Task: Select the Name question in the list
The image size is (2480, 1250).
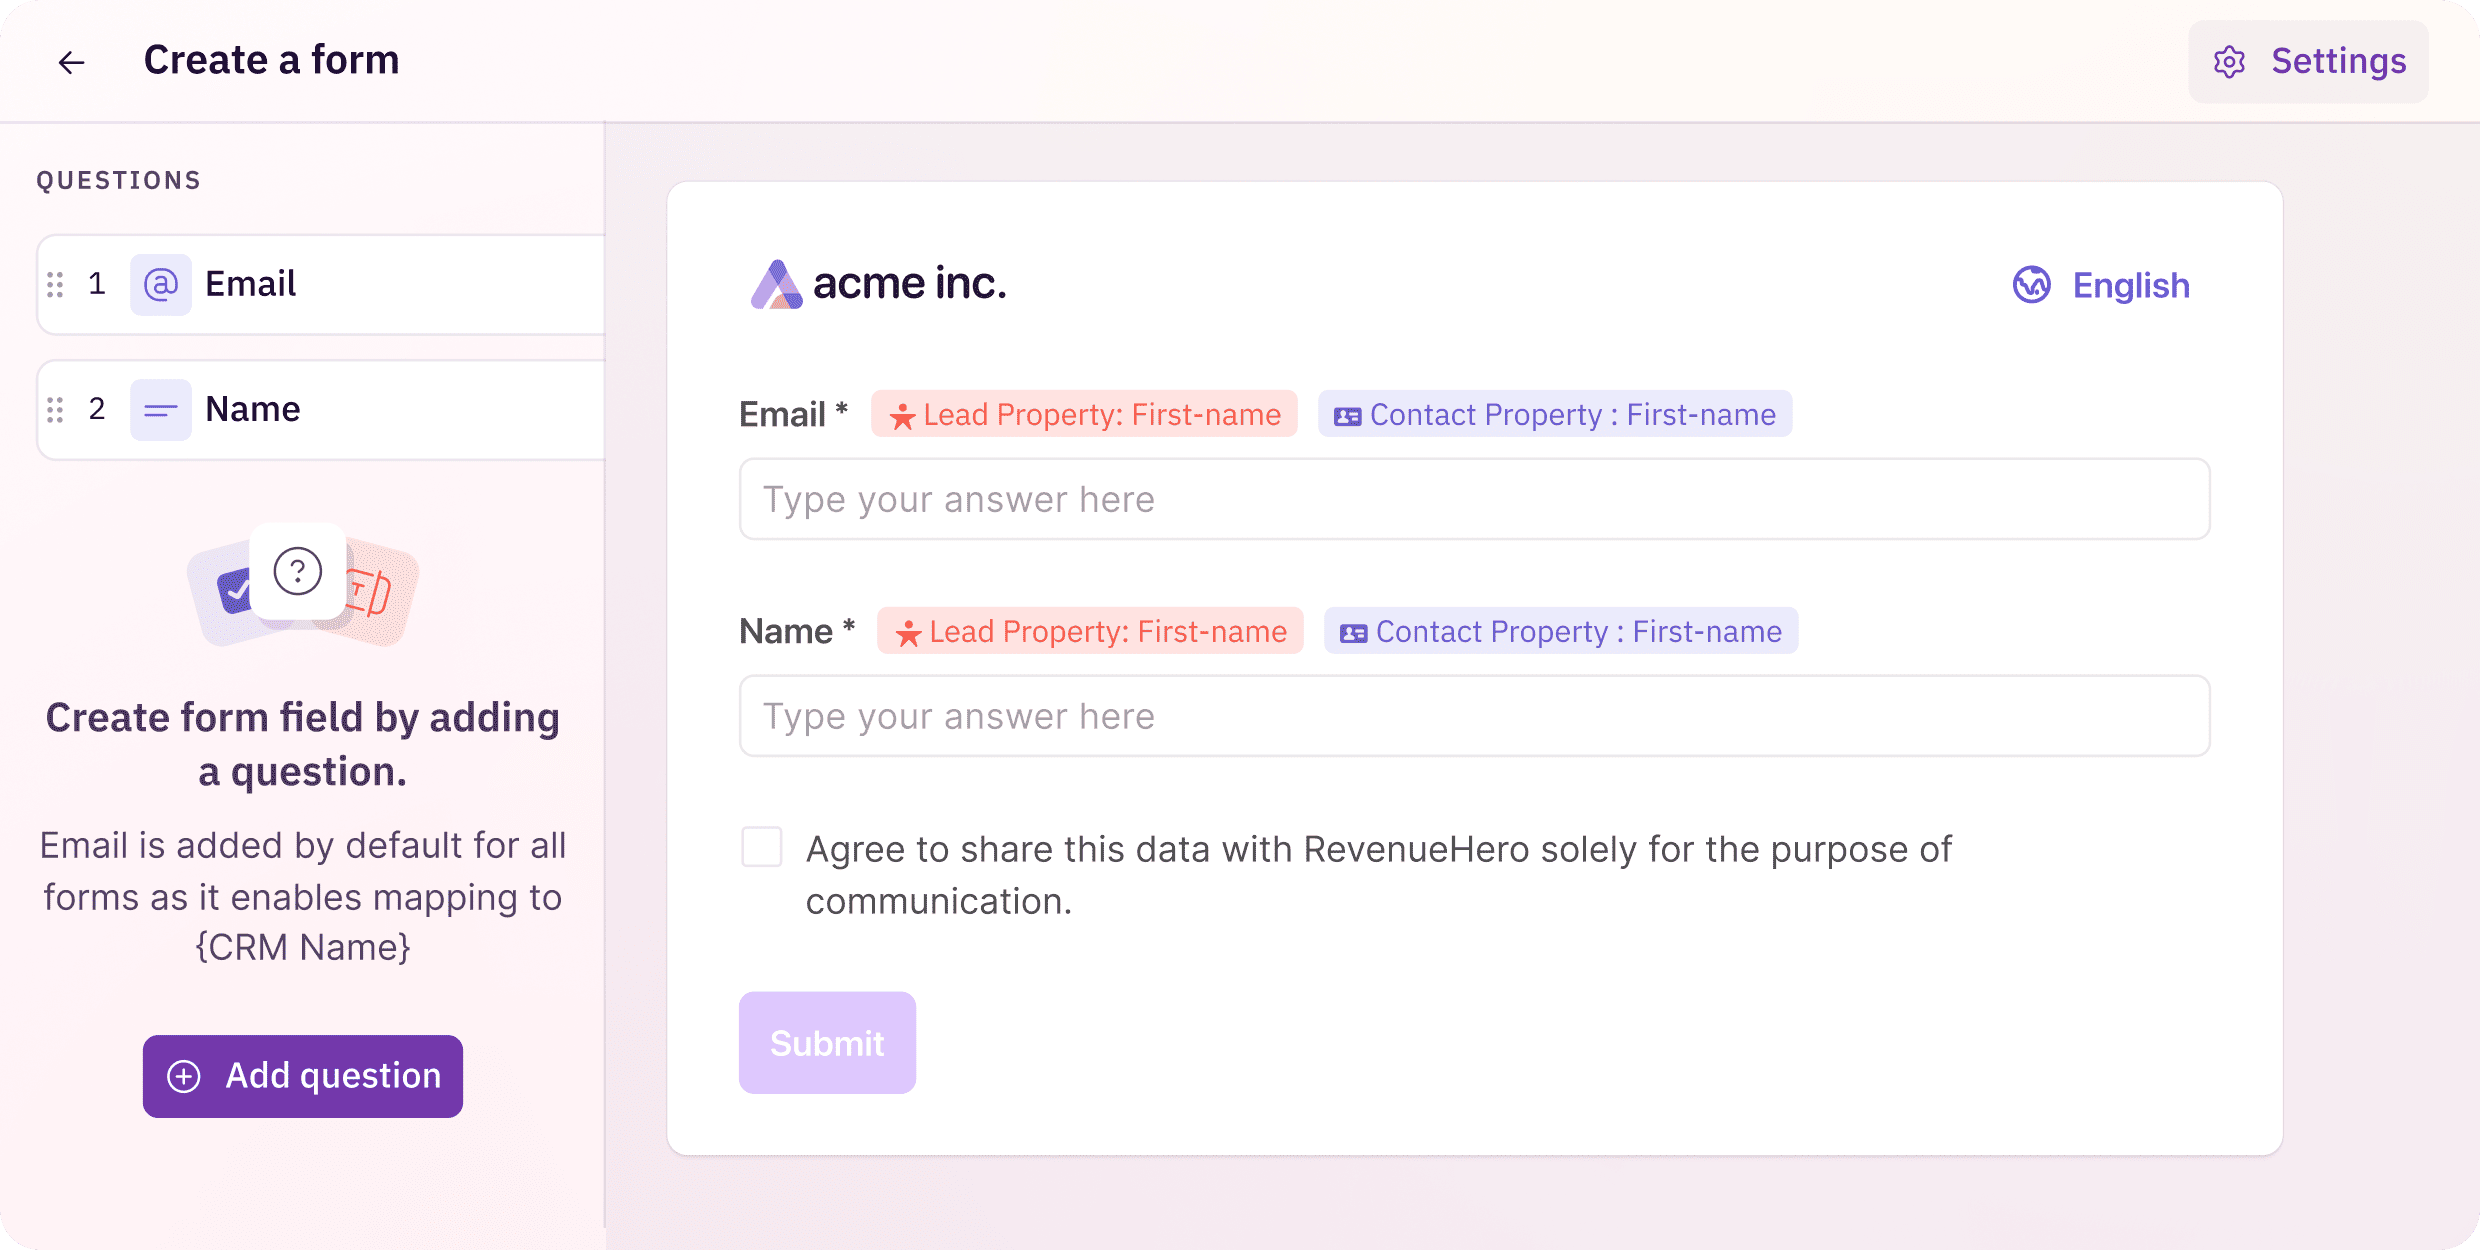Action: 321,410
